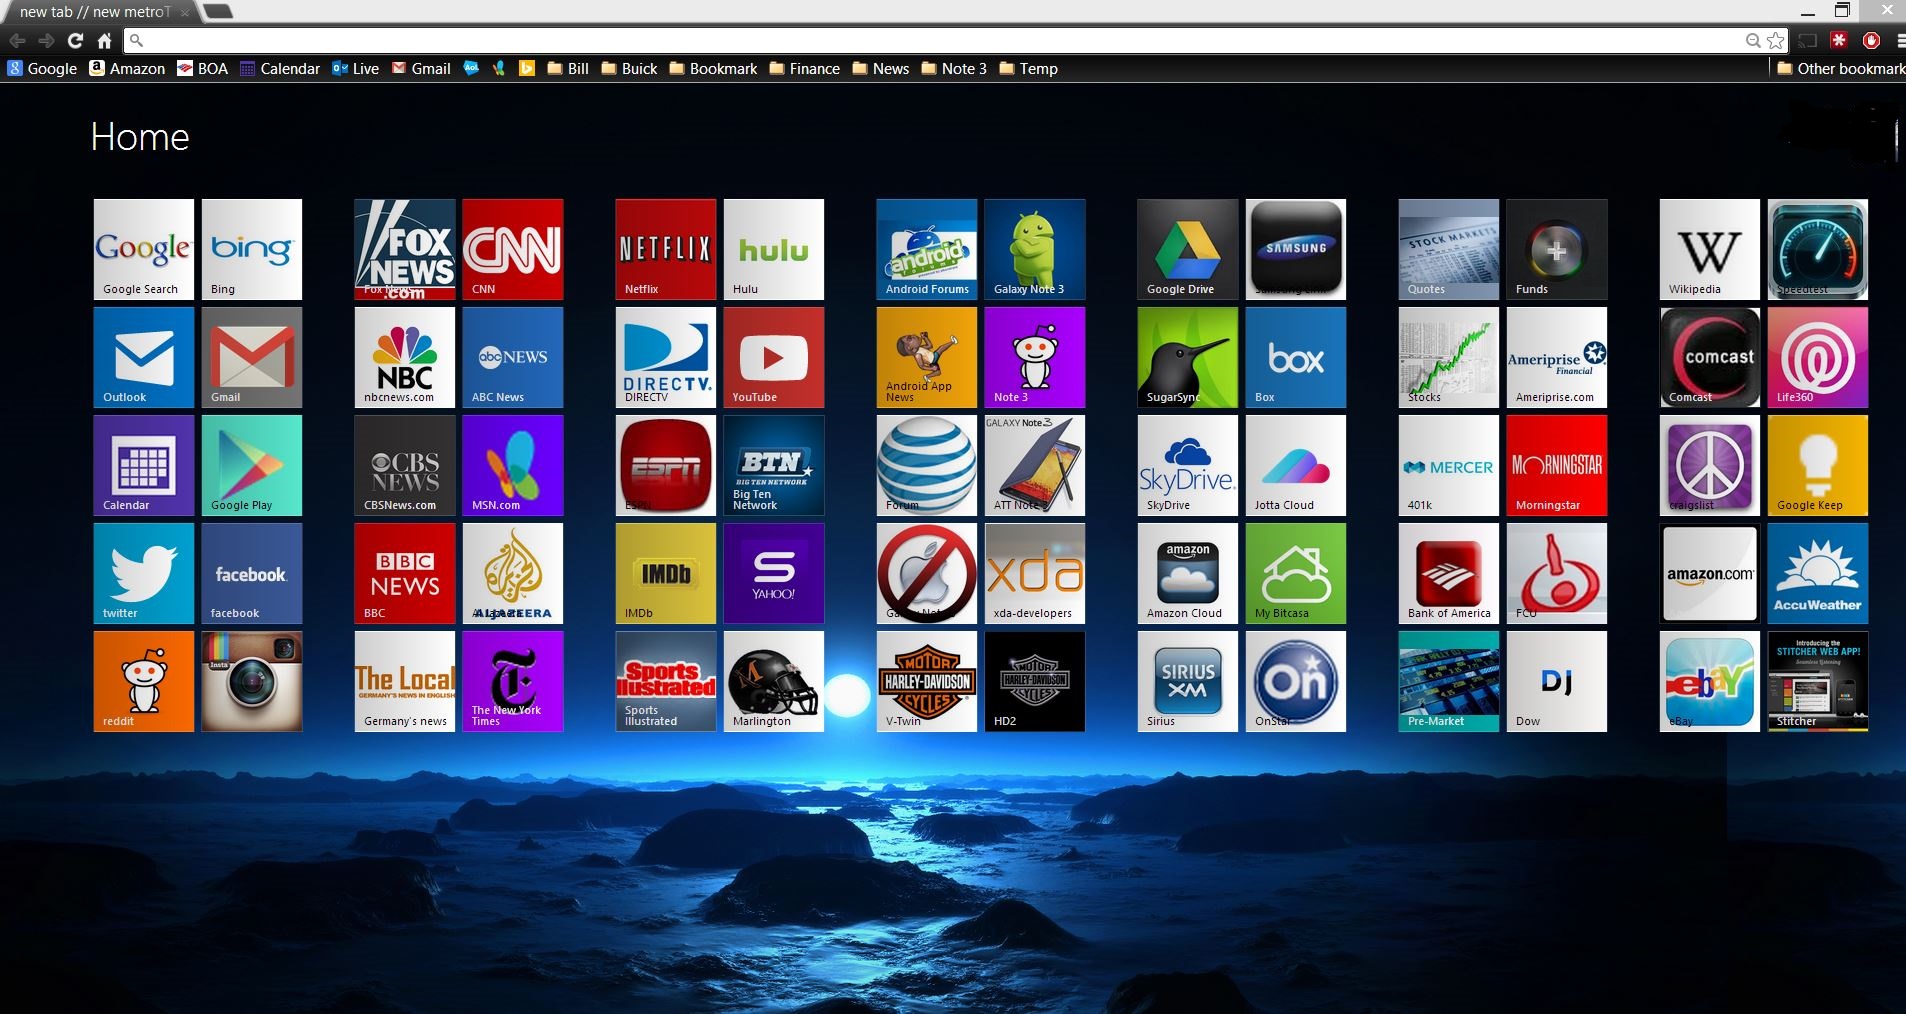Open the xda-developers tile
The image size is (1906, 1014).
tap(1035, 573)
